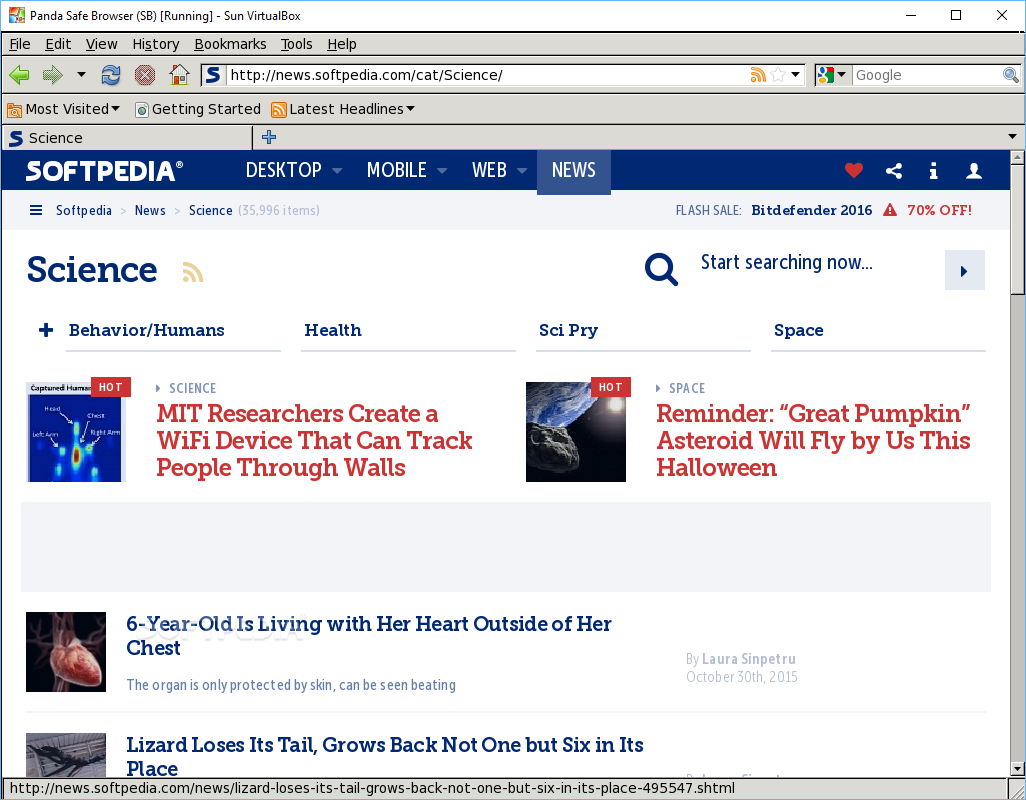This screenshot has width=1026, height=800.
Task: Select the NEWS navigation tab
Action: (x=574, y=171)
